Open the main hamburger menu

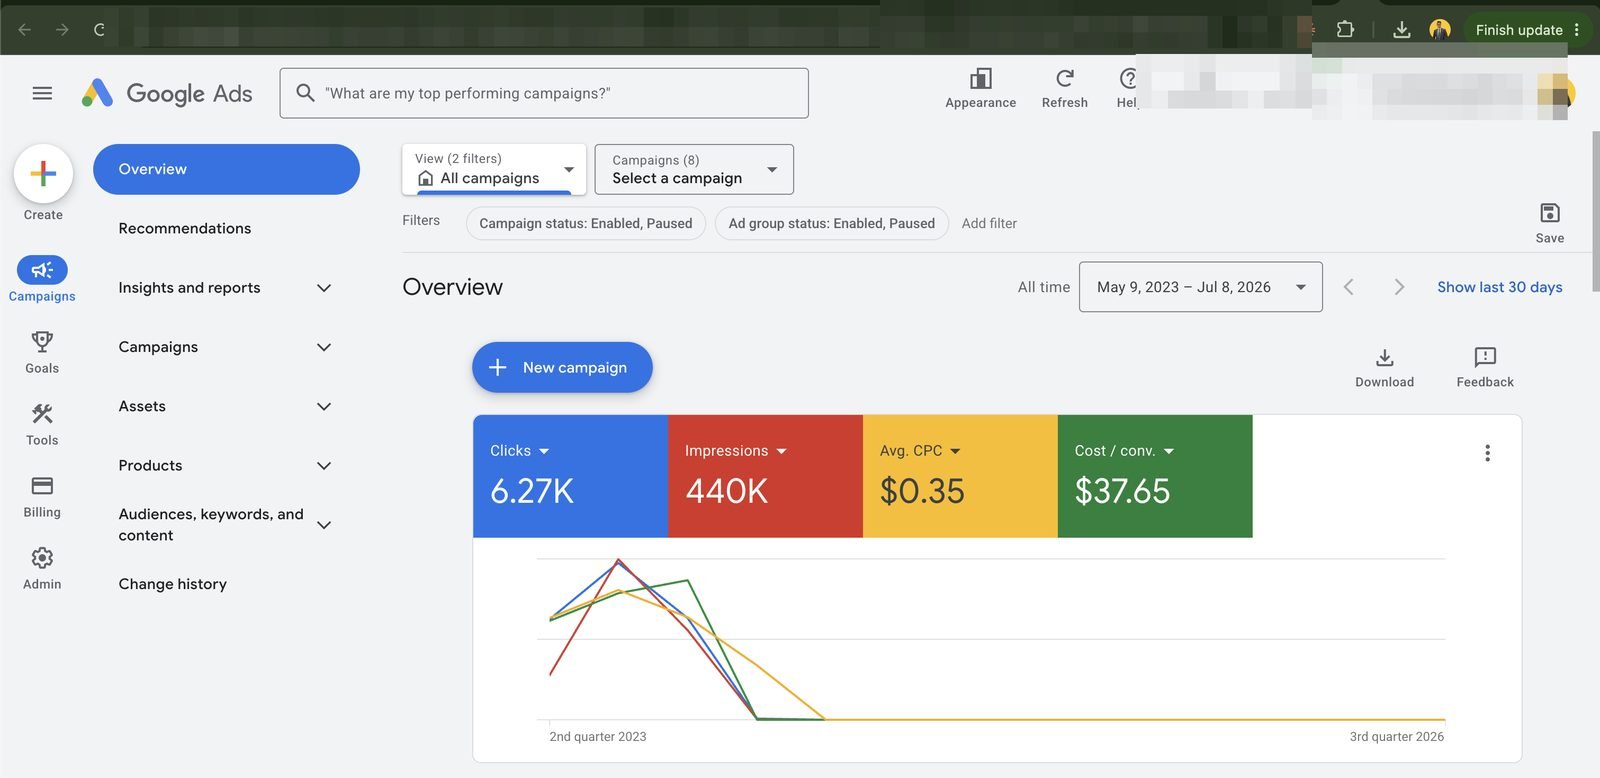pos(42,93)
